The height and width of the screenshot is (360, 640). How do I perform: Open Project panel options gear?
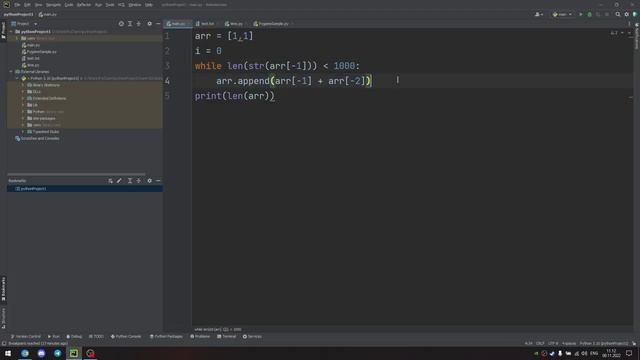[149, 24]
